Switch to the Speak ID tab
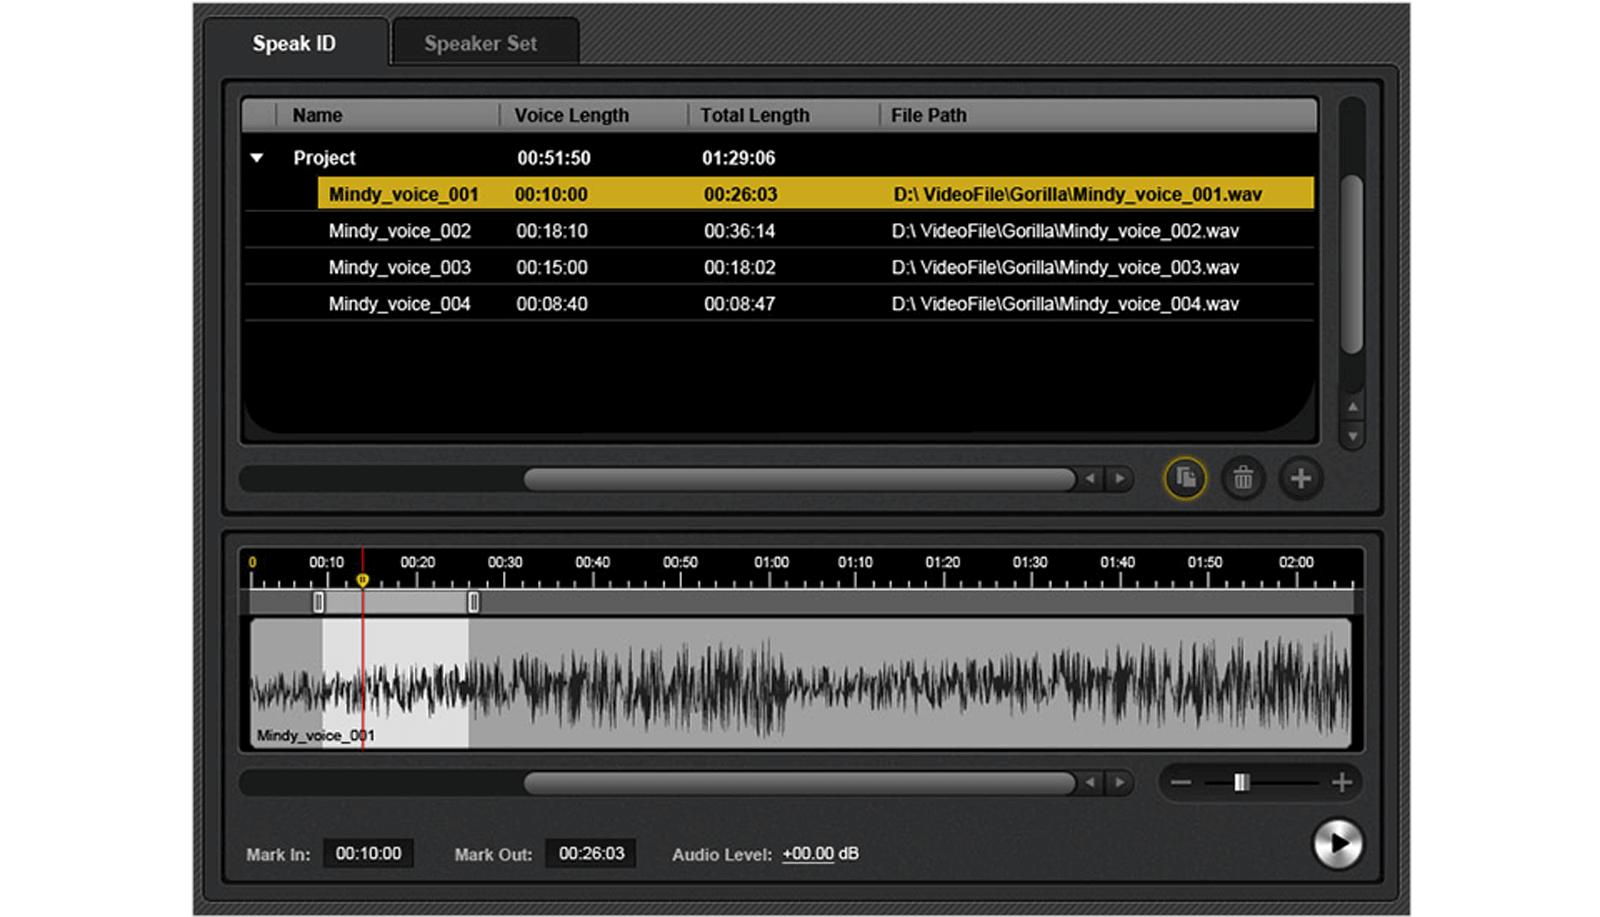Viewport: 1600px width, 917px height. pos(294,44)
